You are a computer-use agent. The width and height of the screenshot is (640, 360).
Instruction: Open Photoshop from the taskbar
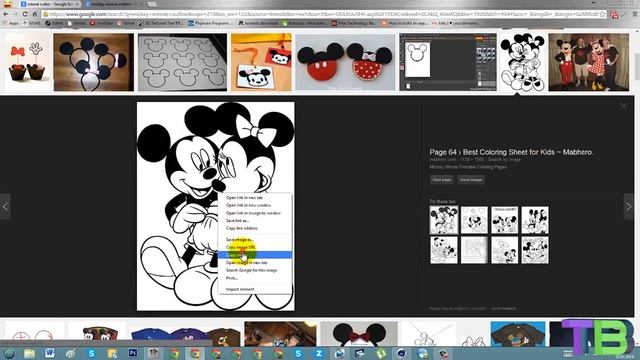(133, 353)
